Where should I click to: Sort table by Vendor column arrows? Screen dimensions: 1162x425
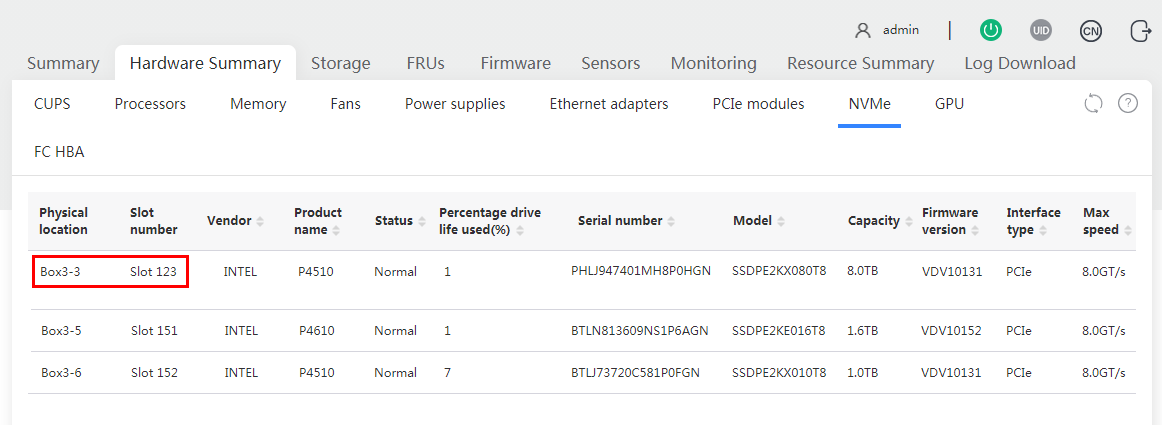coord(260,221)
